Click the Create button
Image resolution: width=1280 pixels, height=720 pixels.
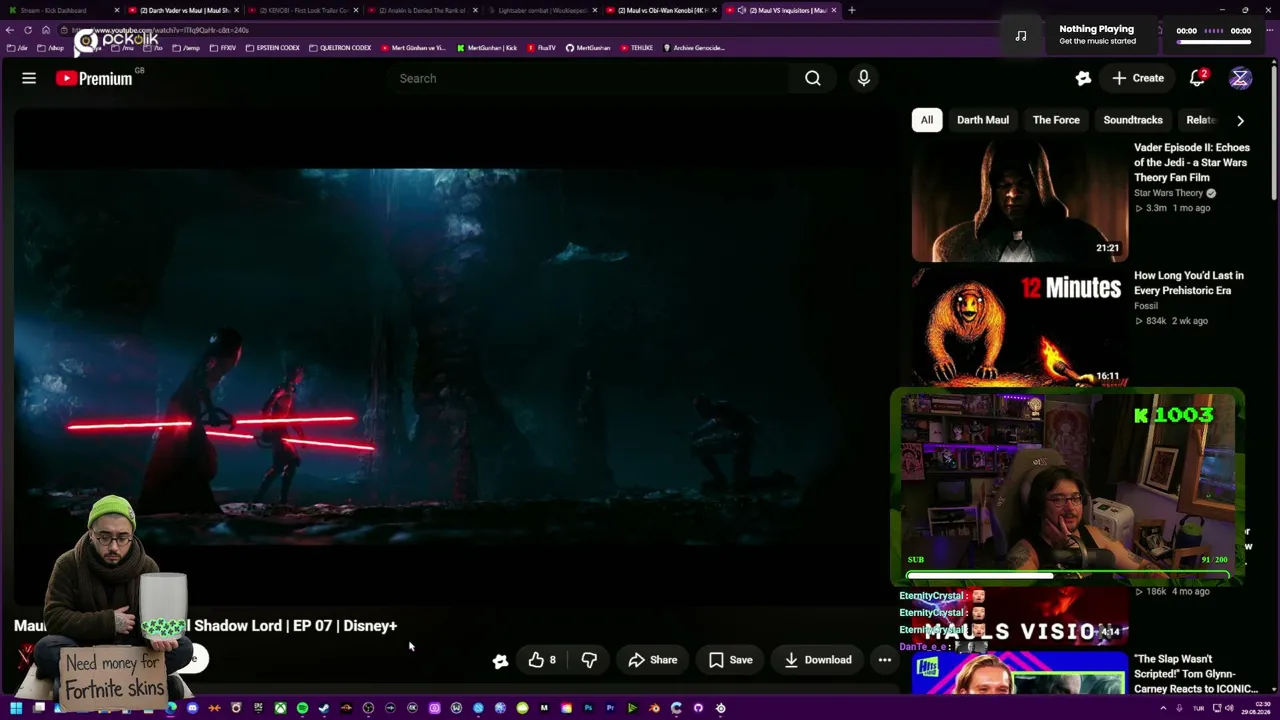pos(1138,78)
